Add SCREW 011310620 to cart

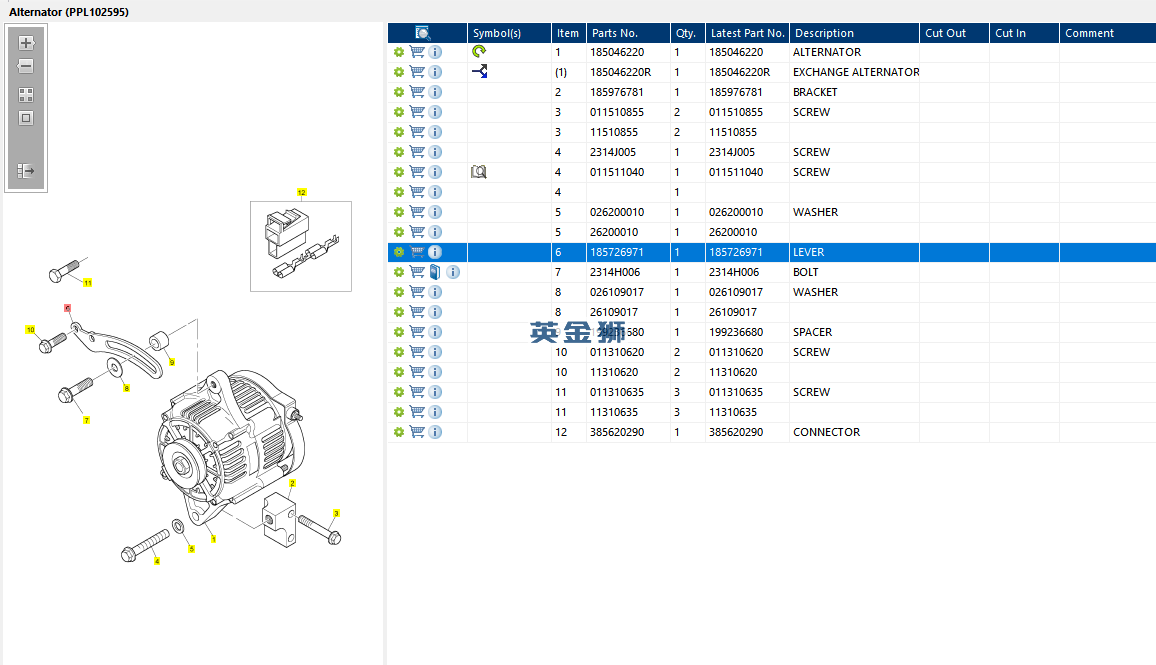pyautogui.click(x=417, y=352)
